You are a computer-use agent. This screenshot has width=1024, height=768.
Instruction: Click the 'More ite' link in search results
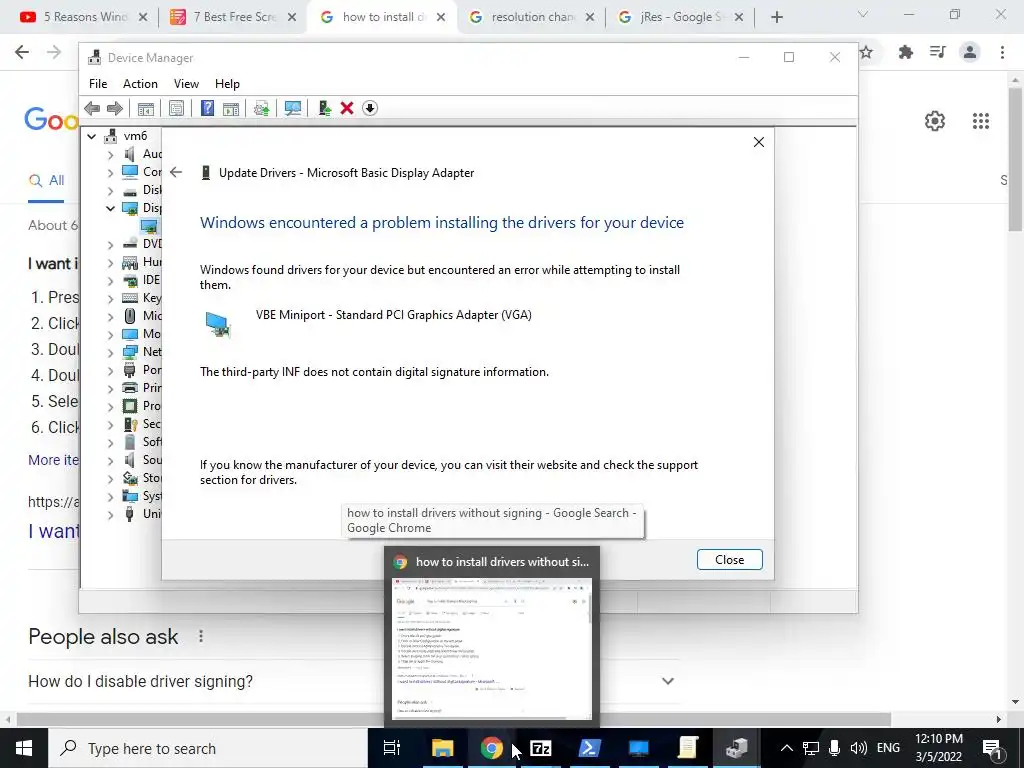click(x=54, y=460)
